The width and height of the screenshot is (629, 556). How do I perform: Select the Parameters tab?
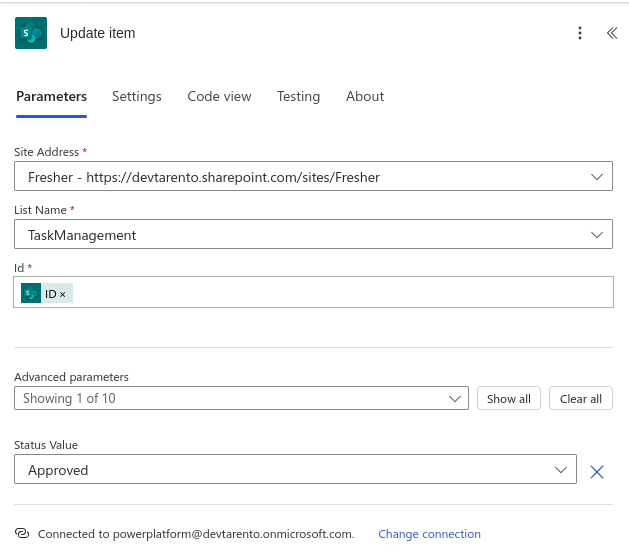pyautogui.click(x=51, y=97)
